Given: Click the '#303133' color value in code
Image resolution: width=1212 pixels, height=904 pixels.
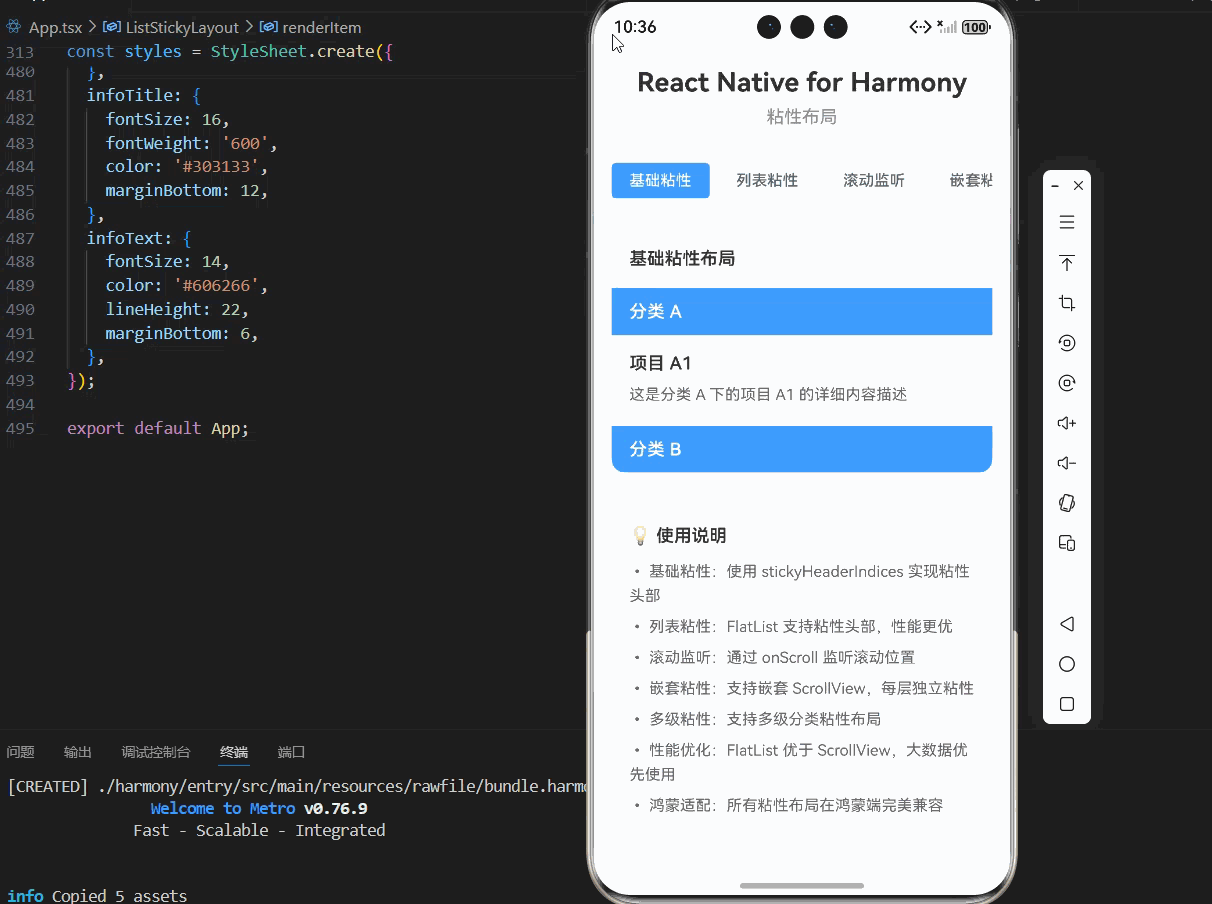Looking at the screenshot, I should [216, 167].
